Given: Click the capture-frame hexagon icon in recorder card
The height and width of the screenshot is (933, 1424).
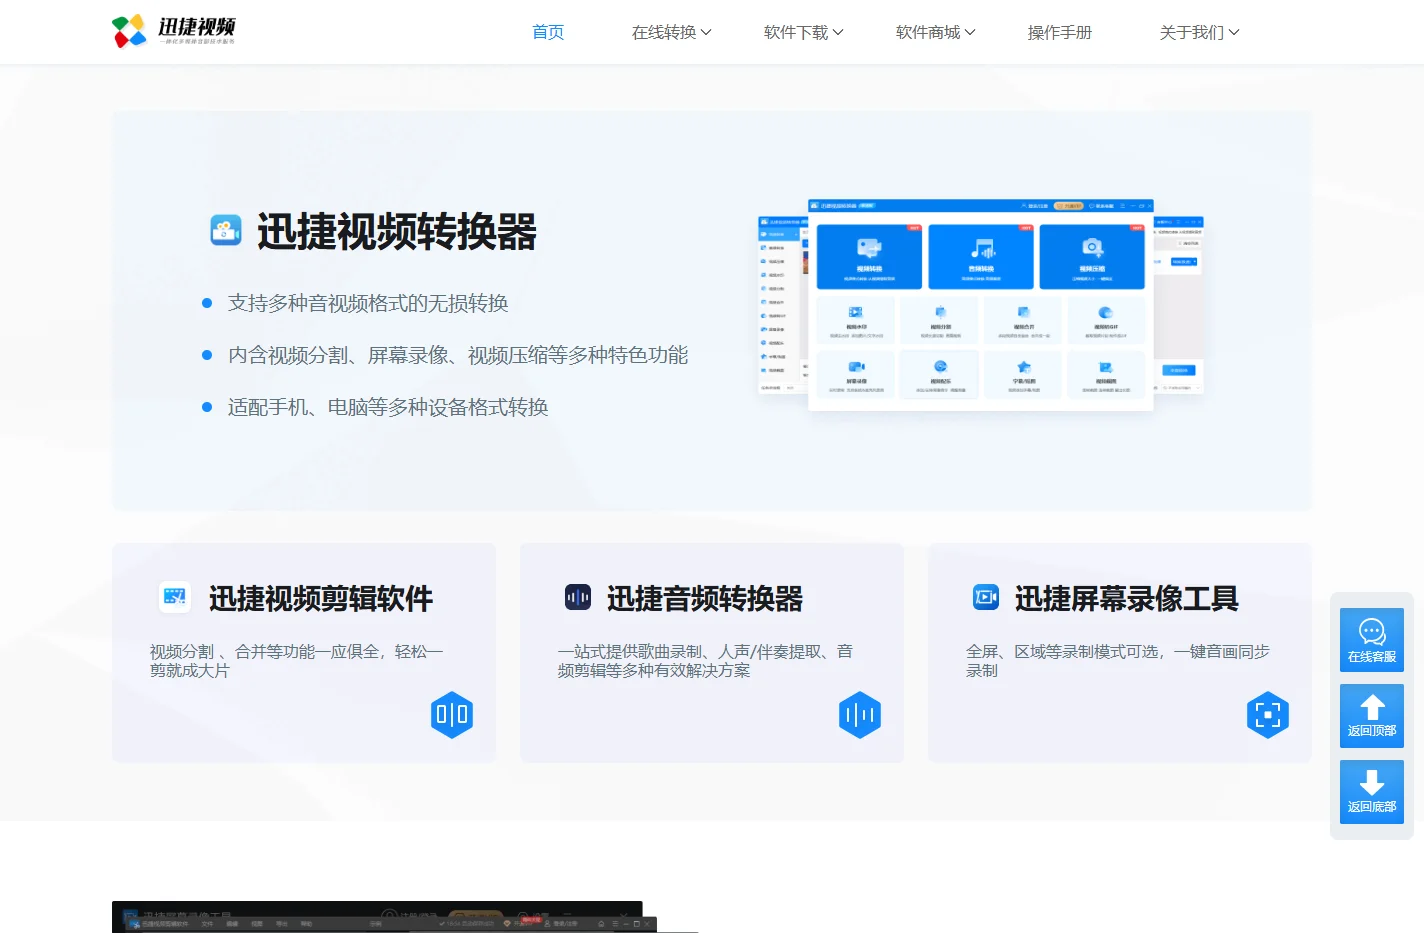Looking at the screenshot, I should point(1268,715).
